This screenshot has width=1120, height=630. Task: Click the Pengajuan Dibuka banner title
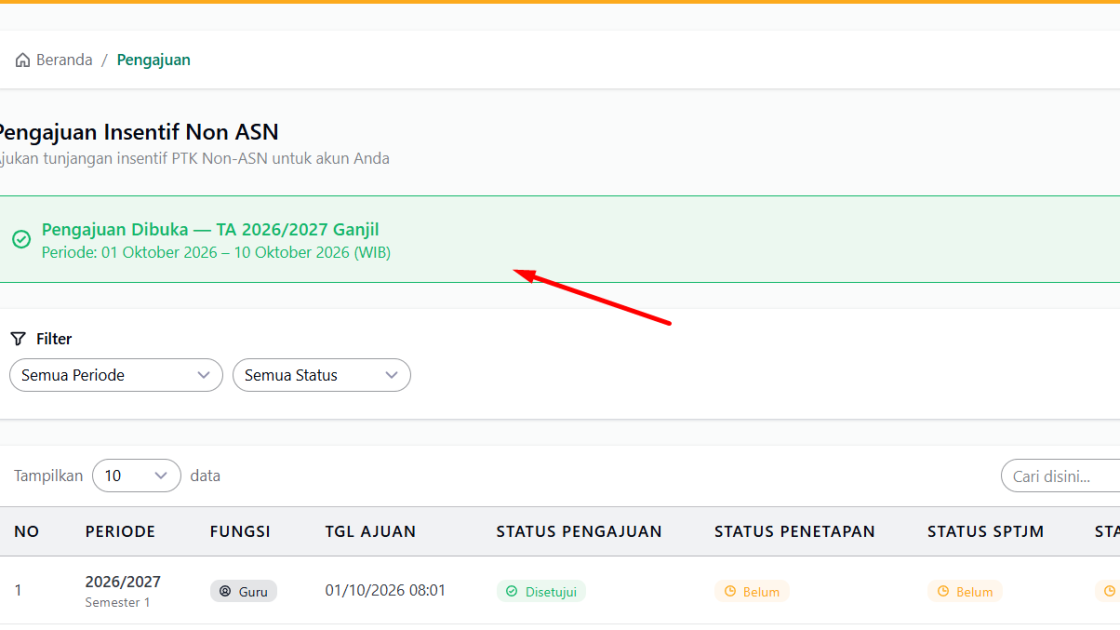[210, 229]
